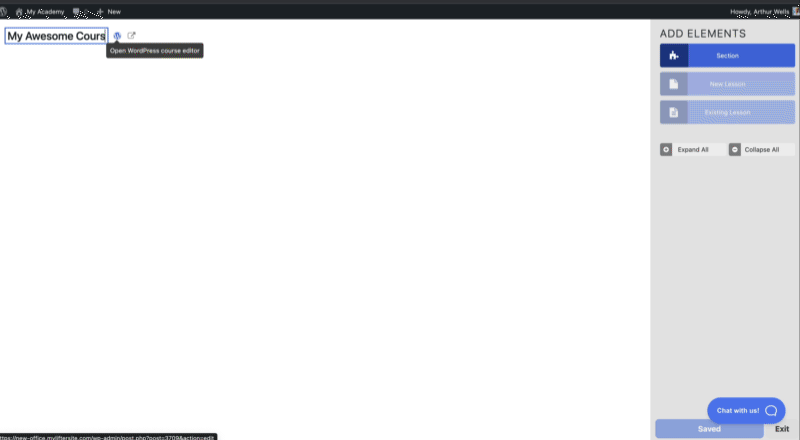Click the minus icon beside Collapse All
The width and height of the screenshot is (800, 440).
point(735,150)
